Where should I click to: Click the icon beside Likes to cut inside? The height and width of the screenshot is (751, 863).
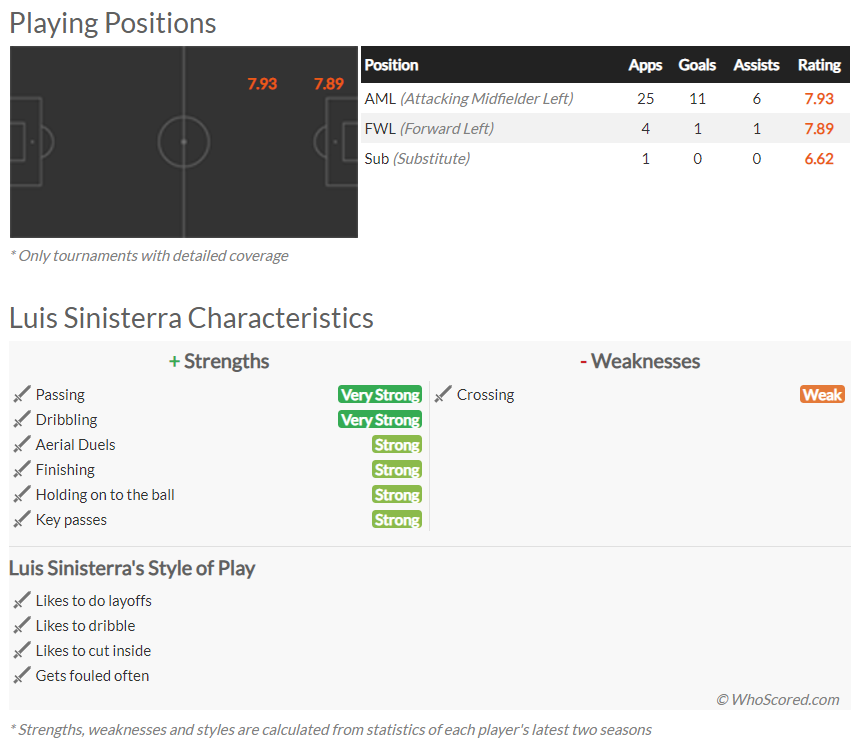[x=22, y=650]
